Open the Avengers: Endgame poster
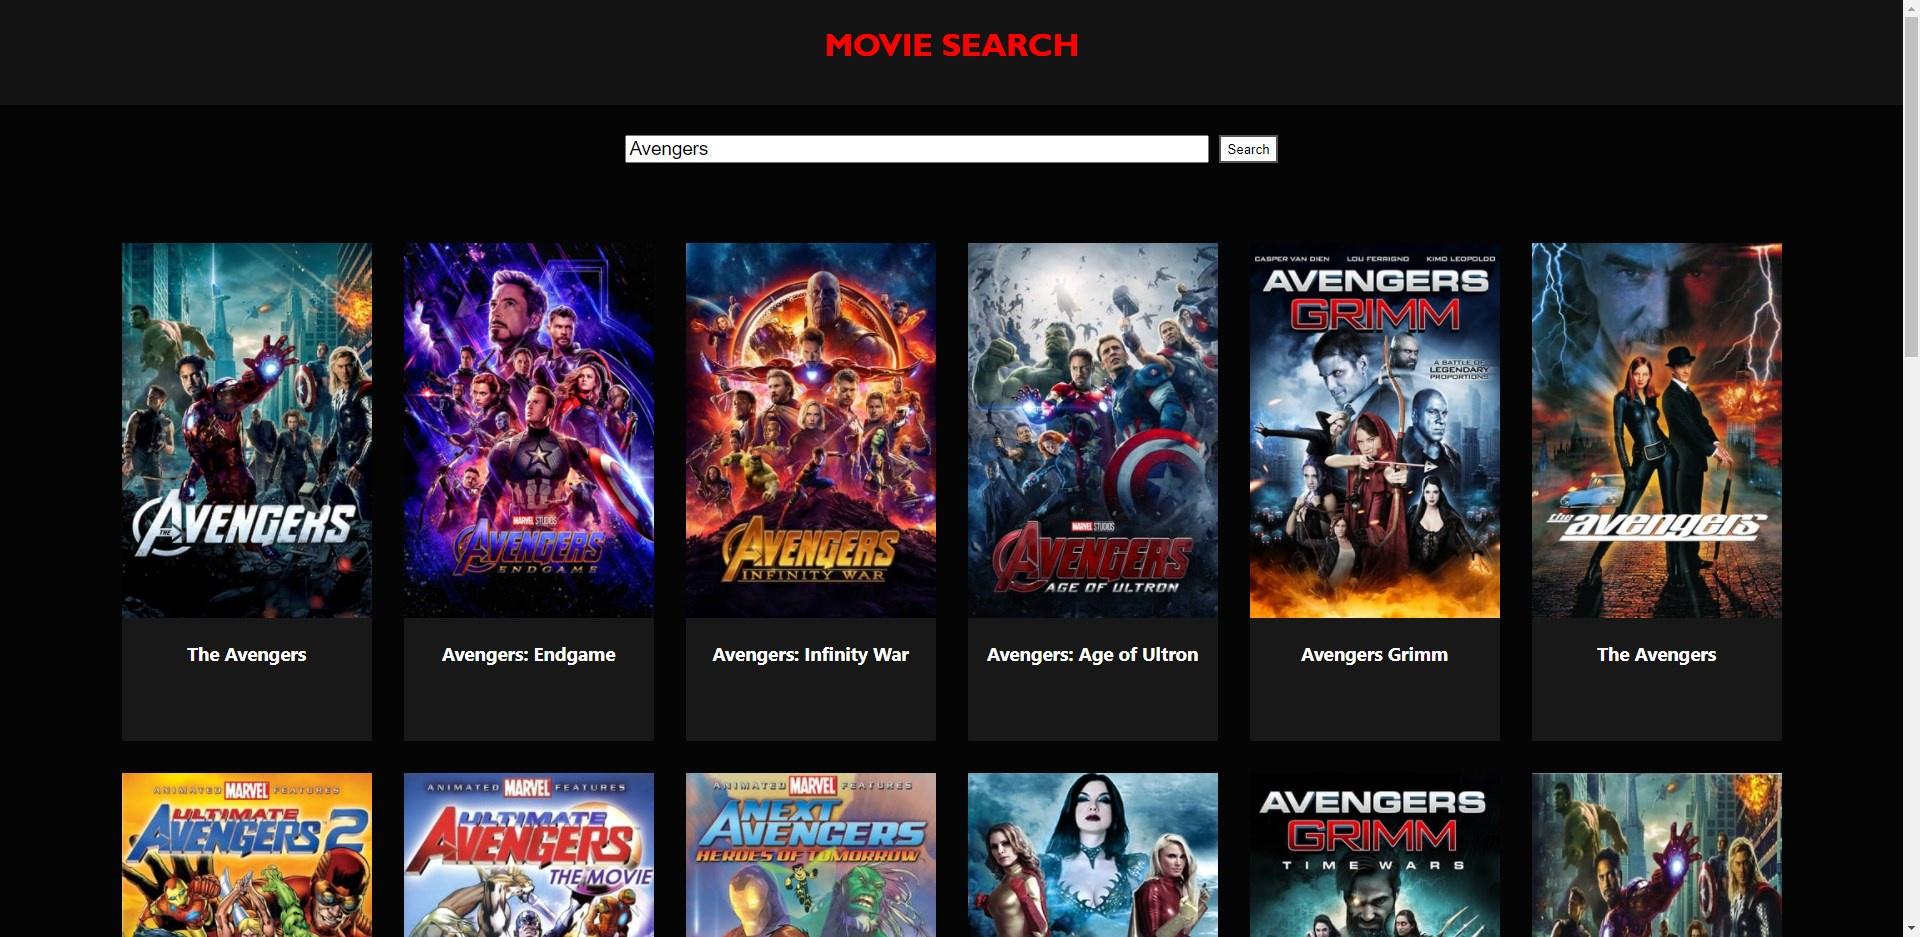1920x937 pixels. 528,430
